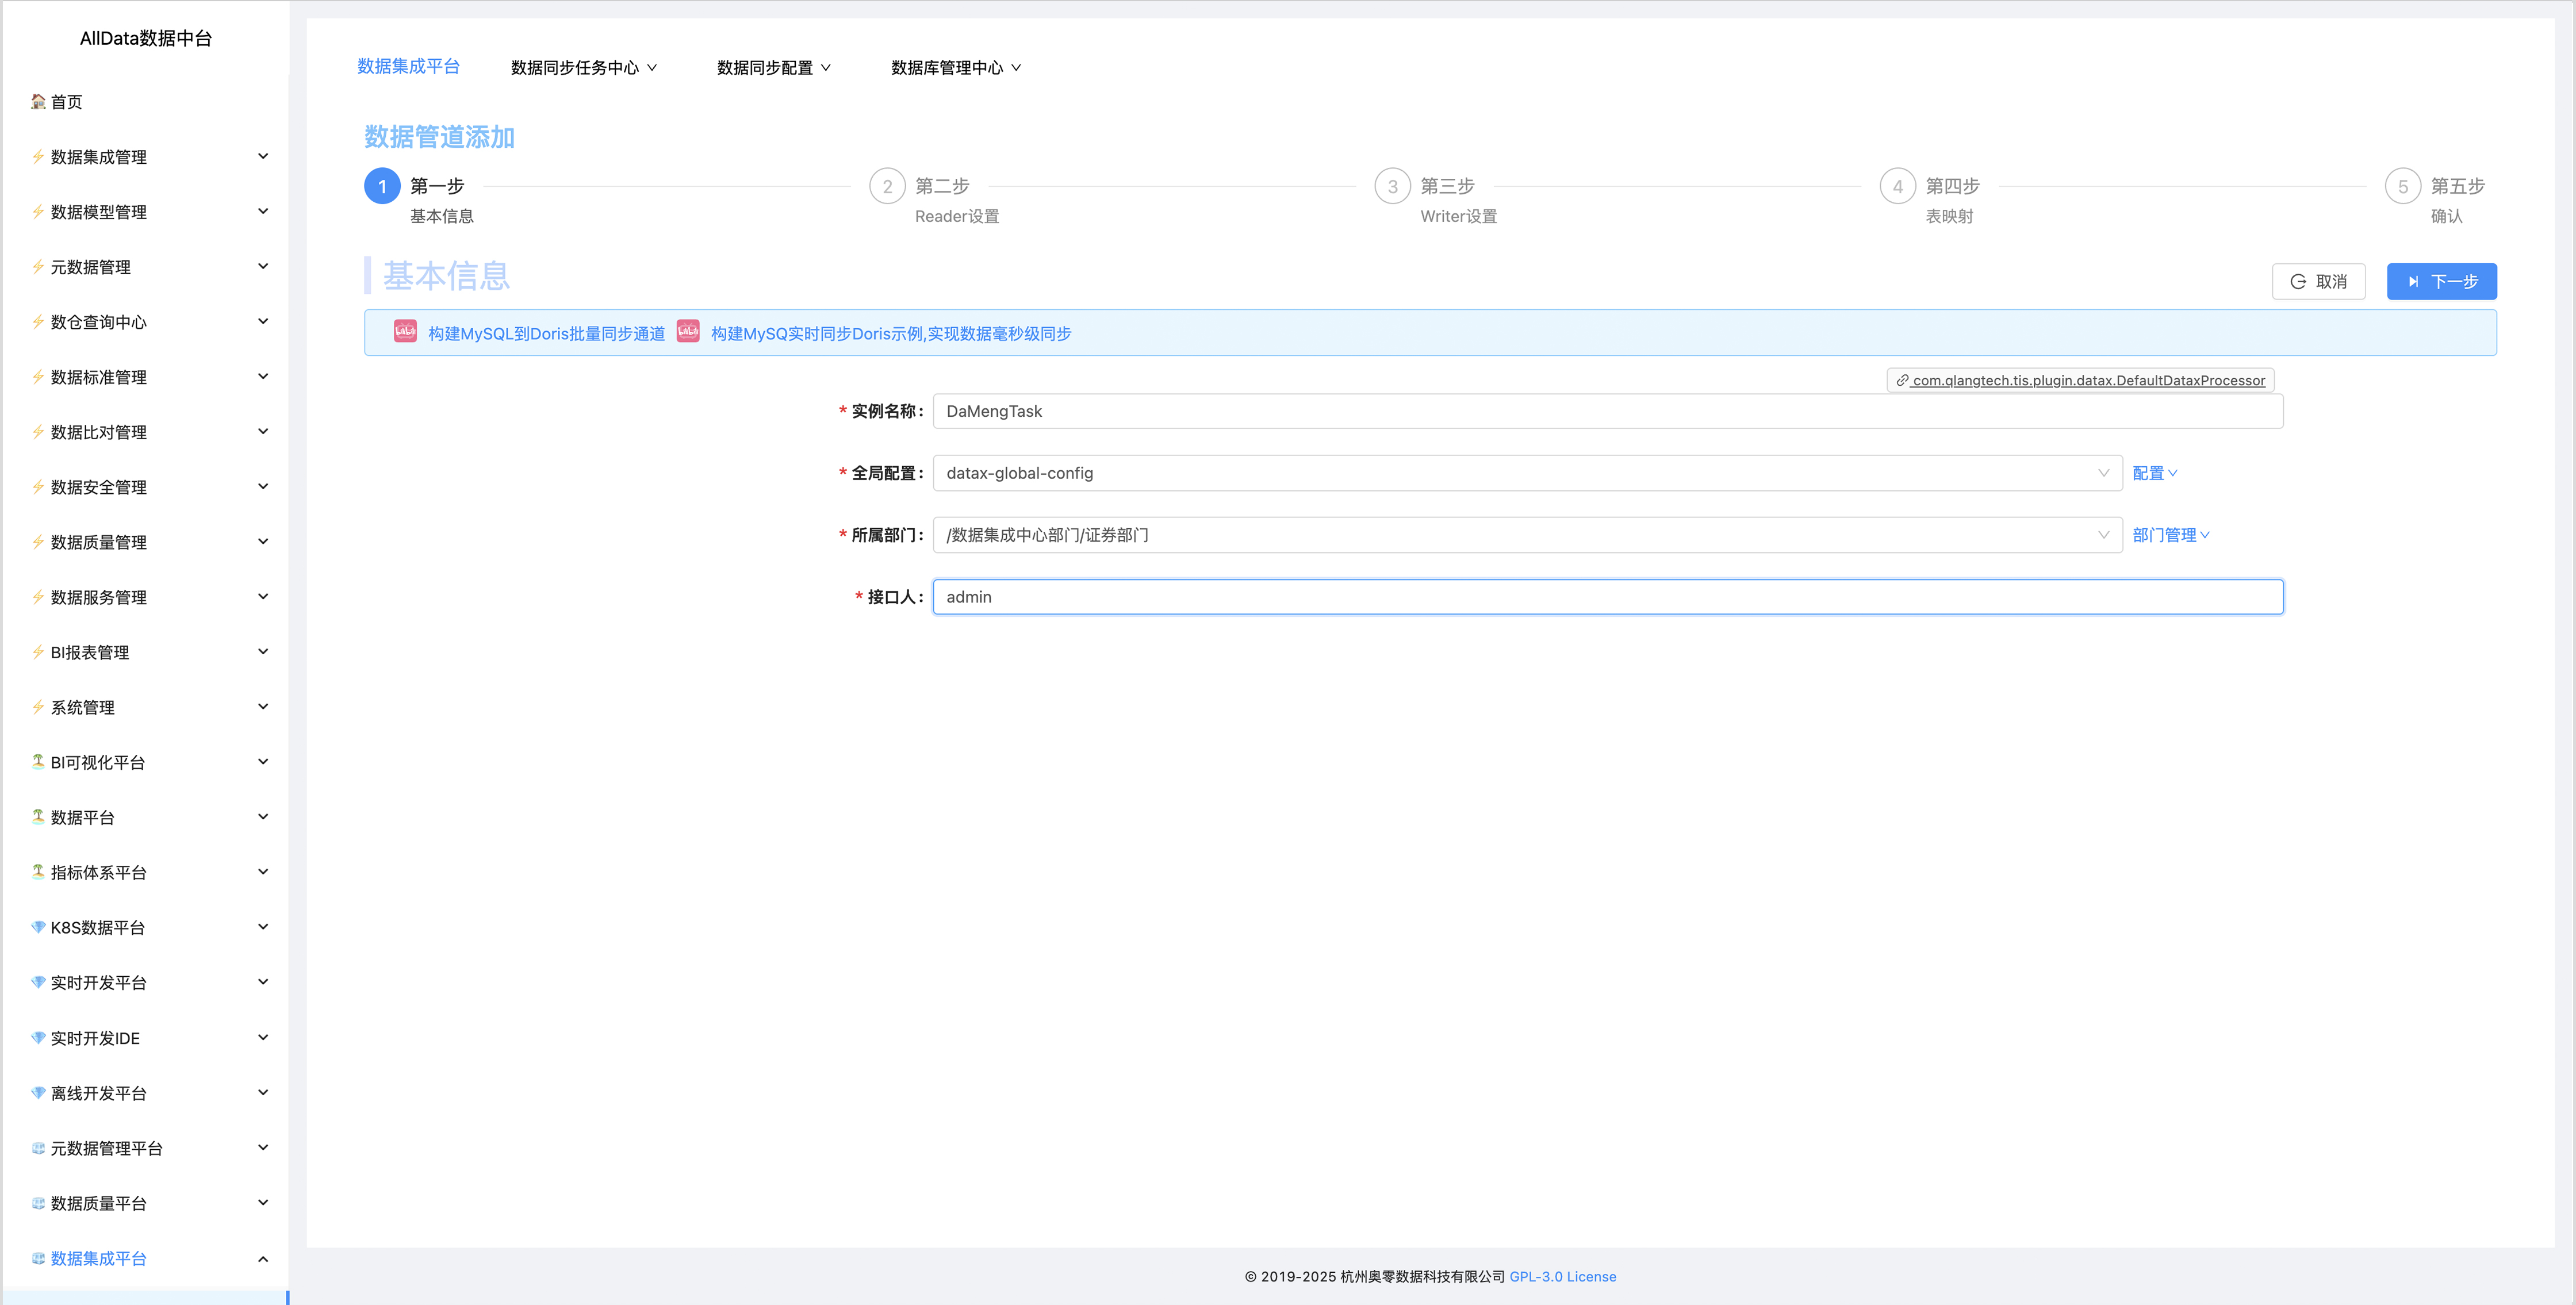
Task: Click the link icon beside DefaultDataxProcessor
Action: (1902, 380)
